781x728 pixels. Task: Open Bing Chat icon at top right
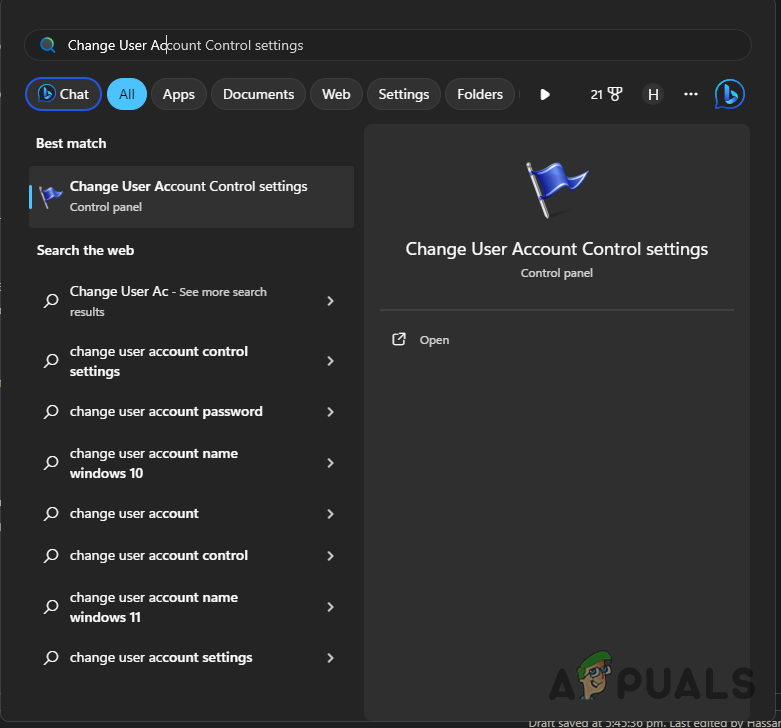tap(729, 94)
